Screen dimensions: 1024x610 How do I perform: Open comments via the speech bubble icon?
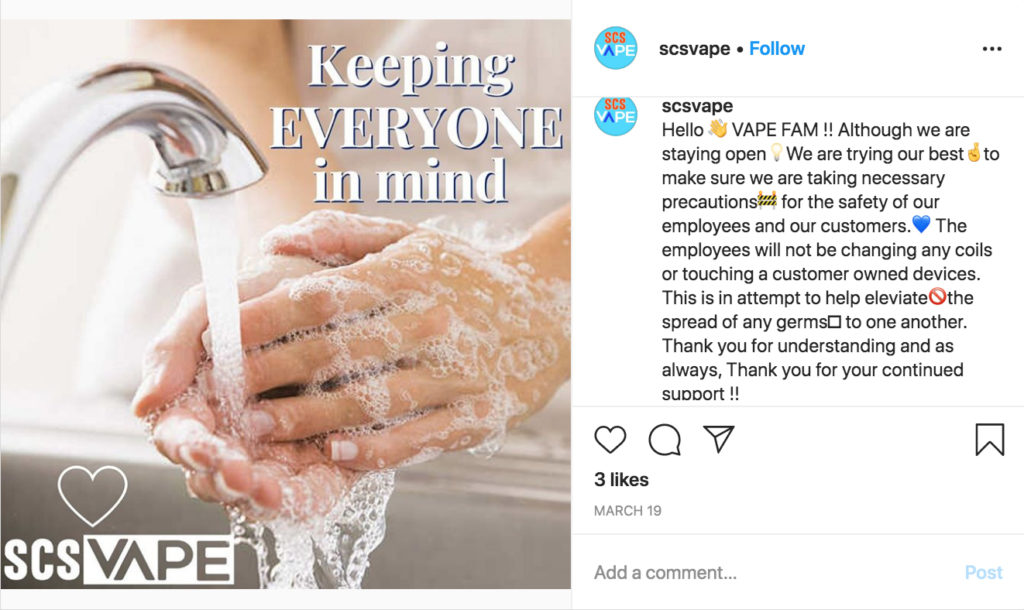pos(664,440)
